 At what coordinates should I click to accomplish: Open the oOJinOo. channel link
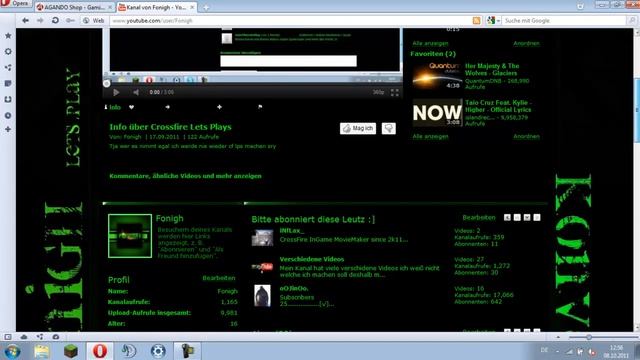[x=294, y=288]
